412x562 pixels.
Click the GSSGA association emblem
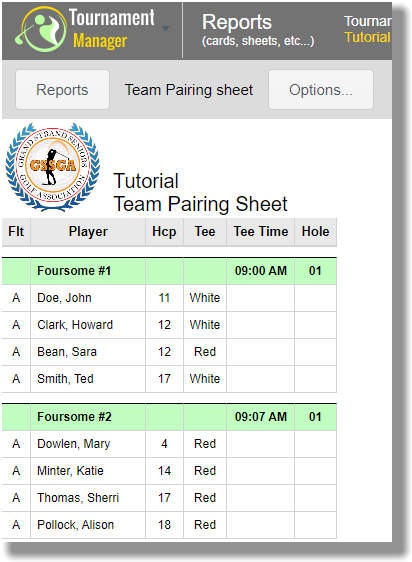[53, 167]
